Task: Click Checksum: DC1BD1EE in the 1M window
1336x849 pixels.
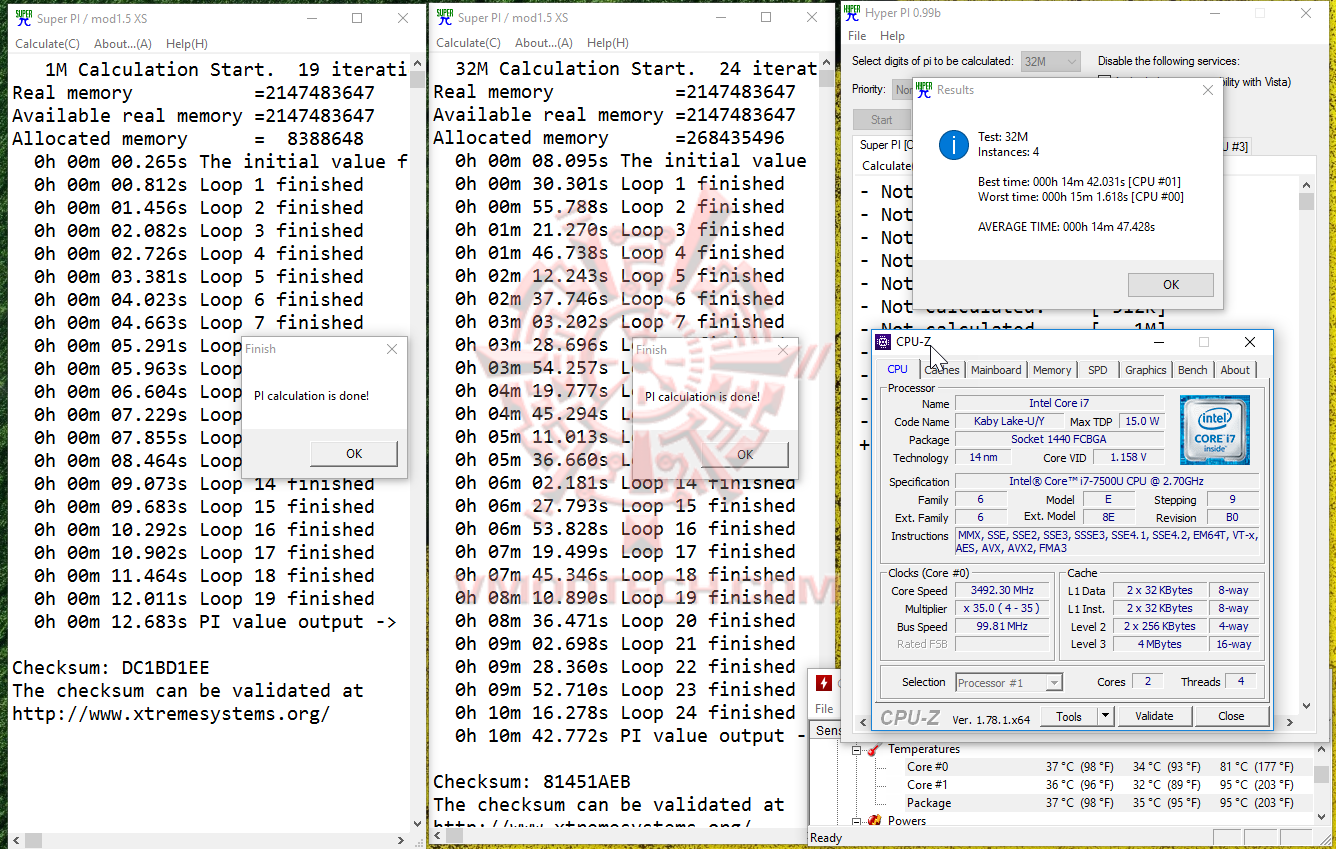Action: point(111,667)
